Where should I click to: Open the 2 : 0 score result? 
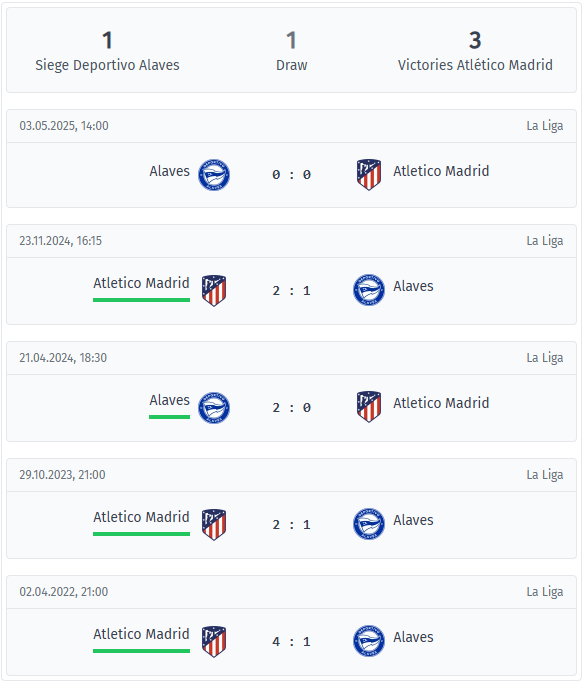tap(292, 407)
